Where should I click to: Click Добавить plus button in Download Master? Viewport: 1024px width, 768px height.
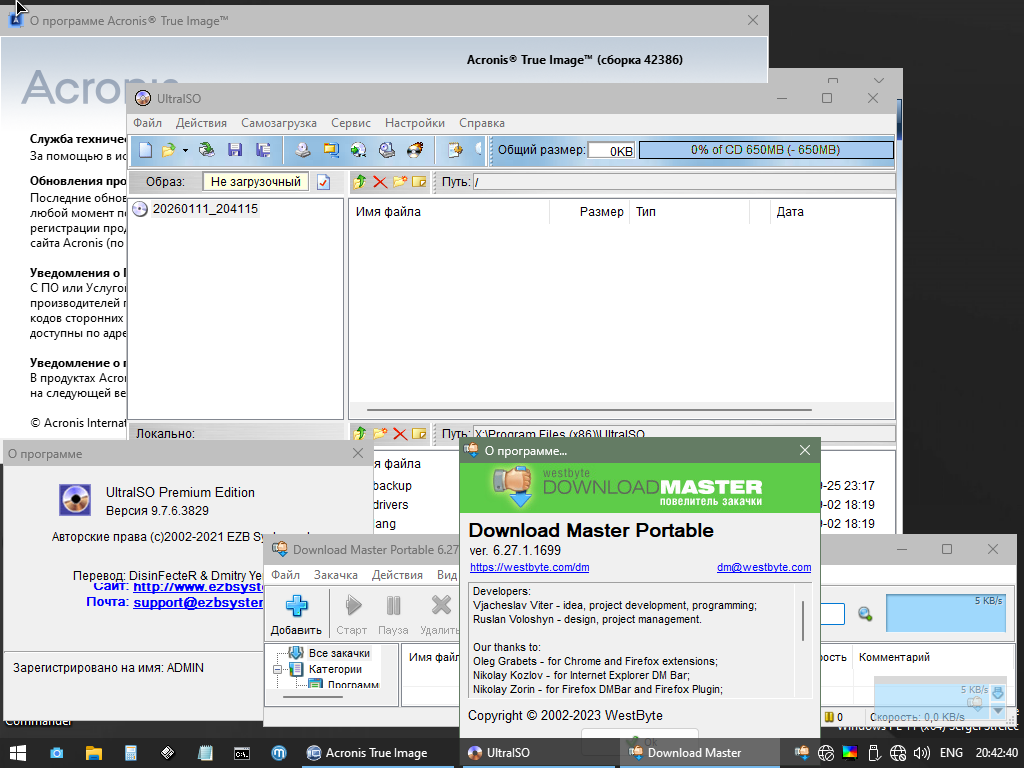click(x=296, y=615)
